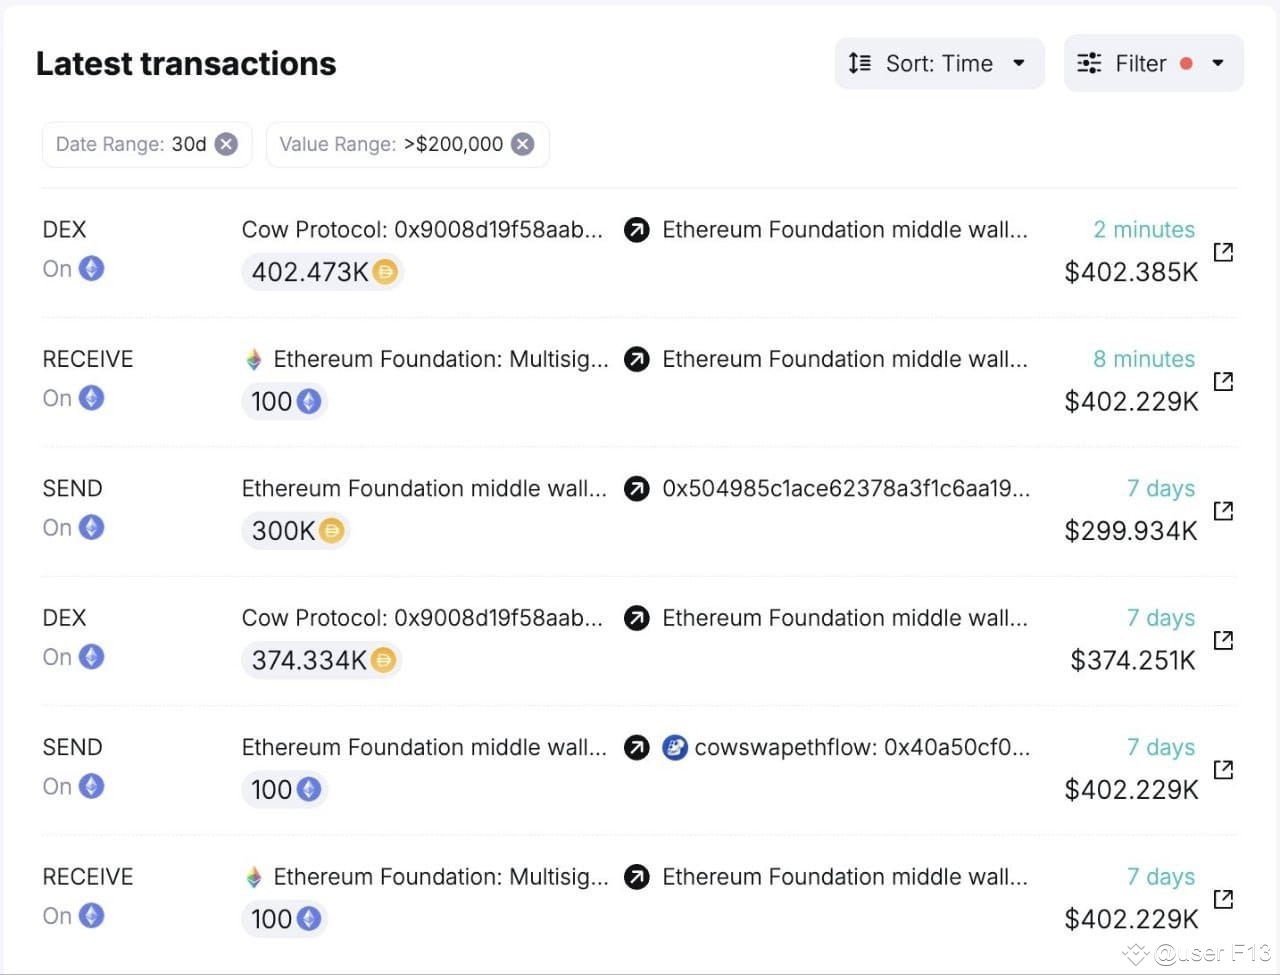
Task: Open the external link for the 7 days SEND transaction
Action: pyautogui.click(x=1223, y=510)
